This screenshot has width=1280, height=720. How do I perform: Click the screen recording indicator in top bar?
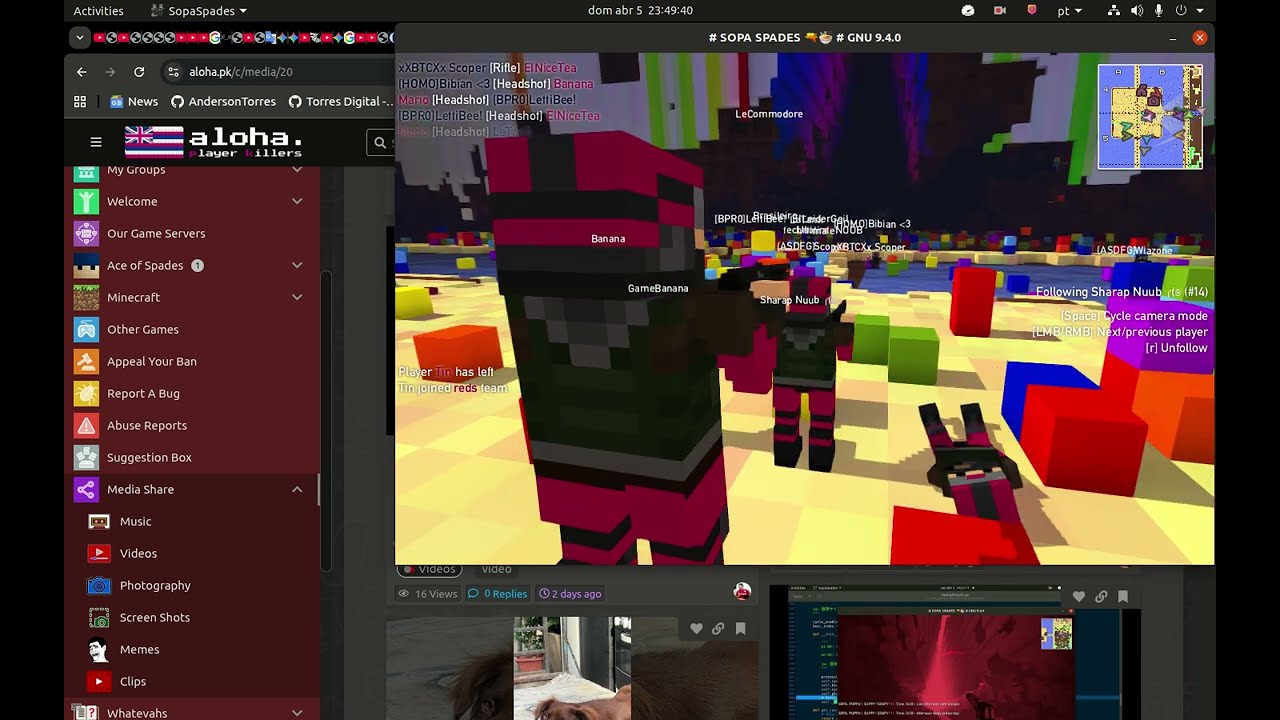click(x=999, y=11)
